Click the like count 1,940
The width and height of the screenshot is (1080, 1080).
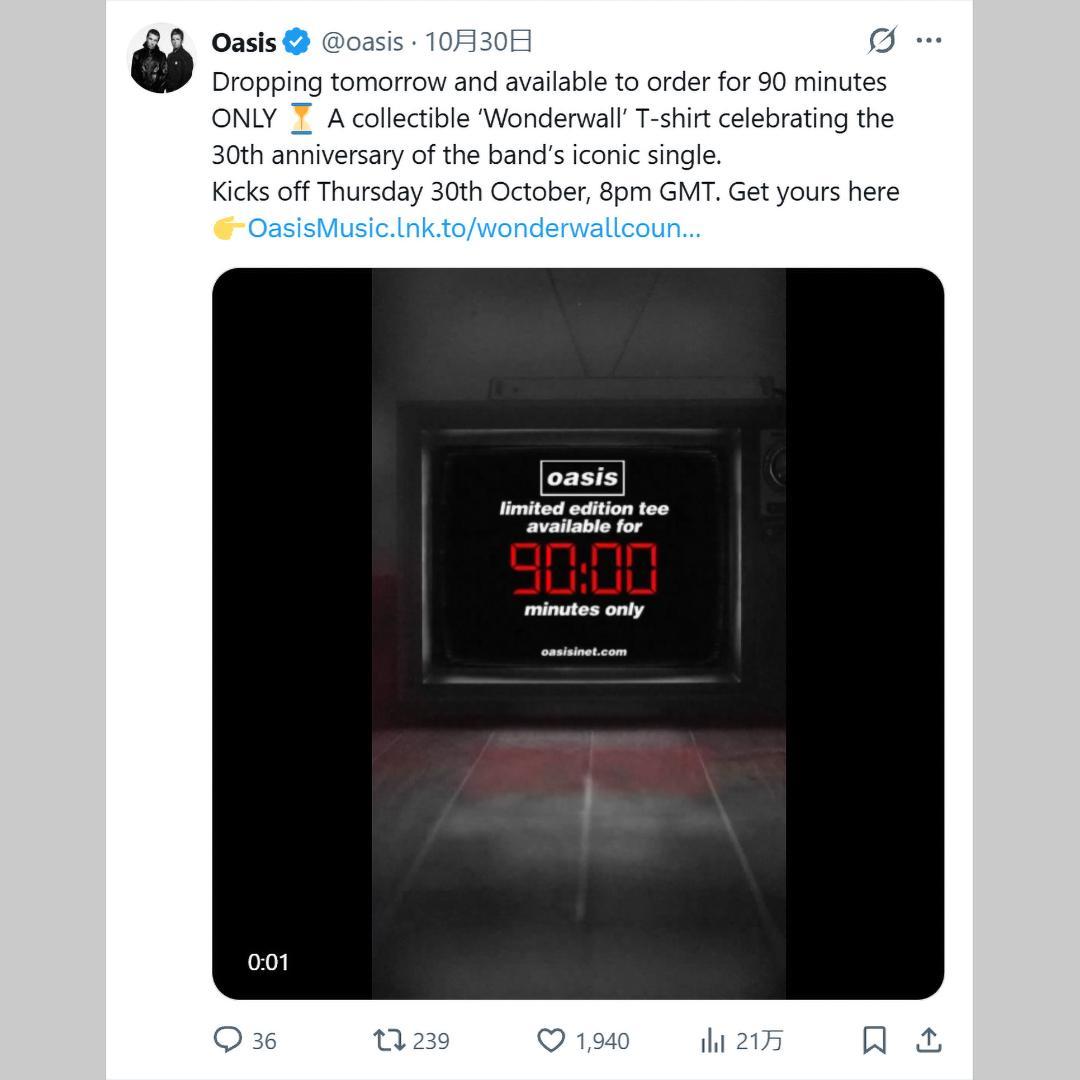[x=602, y=1041]
